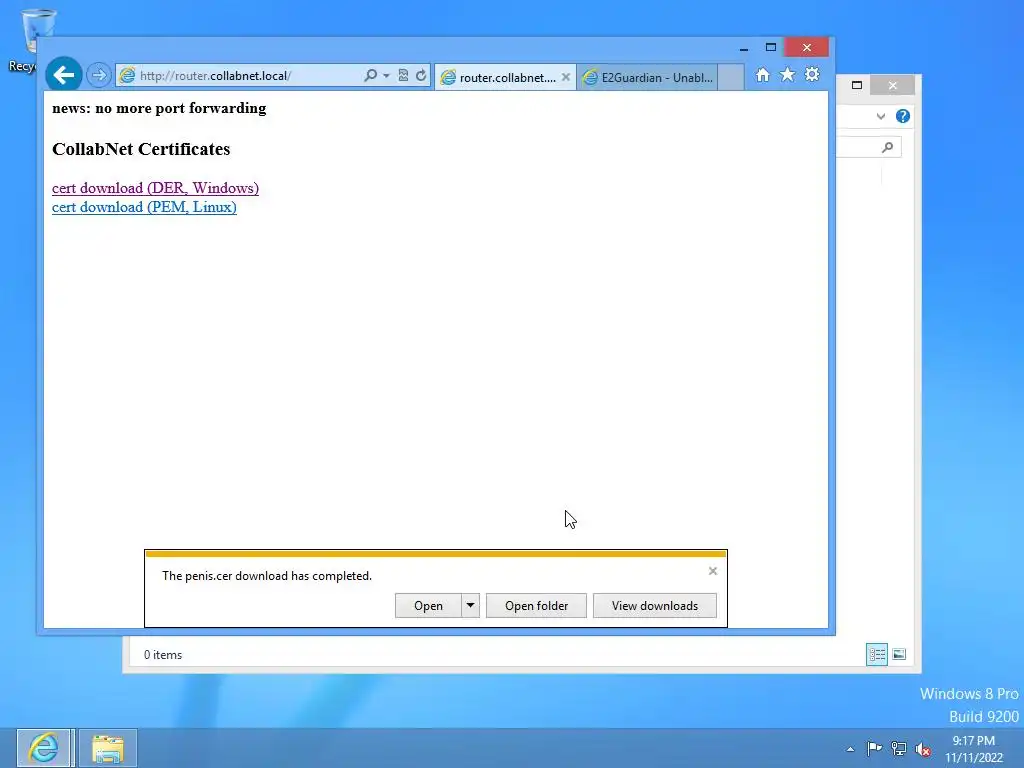Open the network tray icon
Image resolution: width=1024 pixels, height=768 pixels.
899,748
